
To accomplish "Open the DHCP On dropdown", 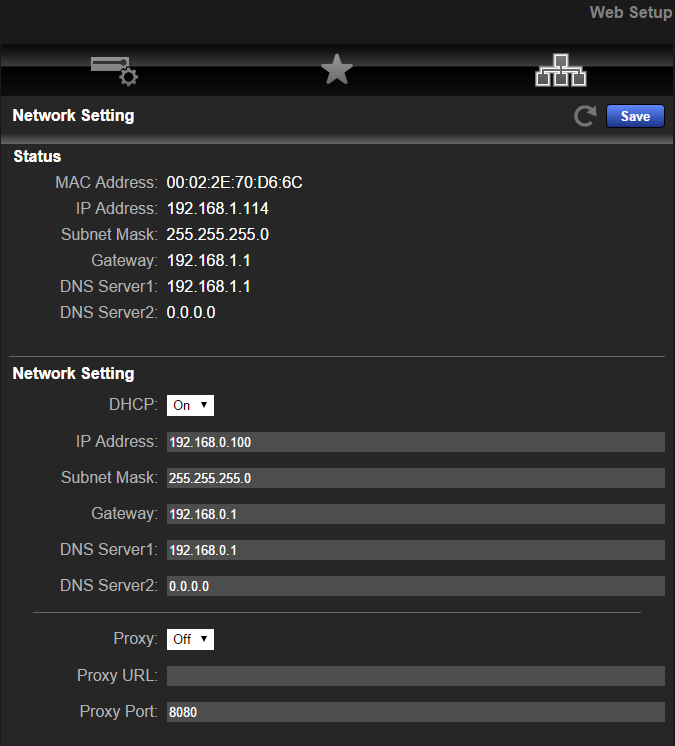I will (190, 405).
